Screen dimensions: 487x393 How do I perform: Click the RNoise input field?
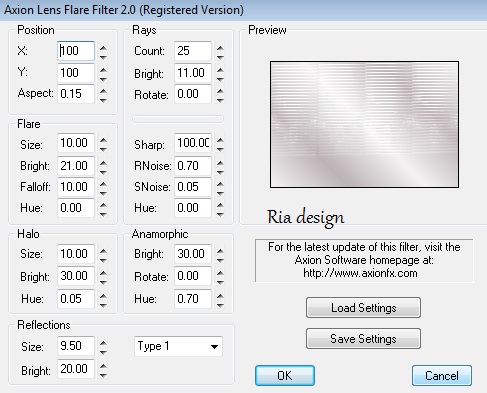[x=193, y=166]
